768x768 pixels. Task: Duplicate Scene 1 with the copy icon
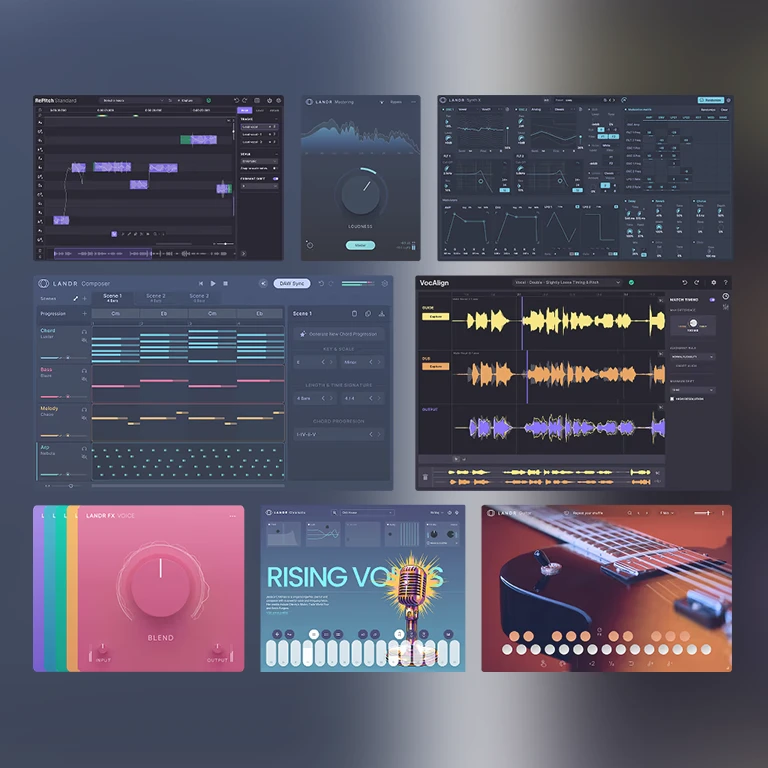368,313
